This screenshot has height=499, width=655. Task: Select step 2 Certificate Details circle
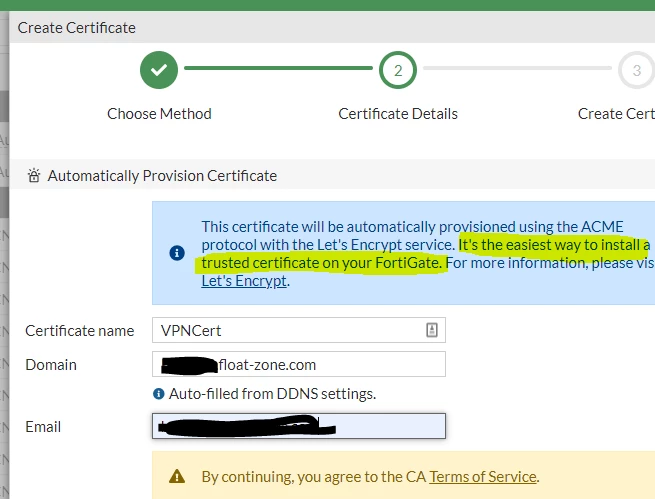(x=398, y=70)
